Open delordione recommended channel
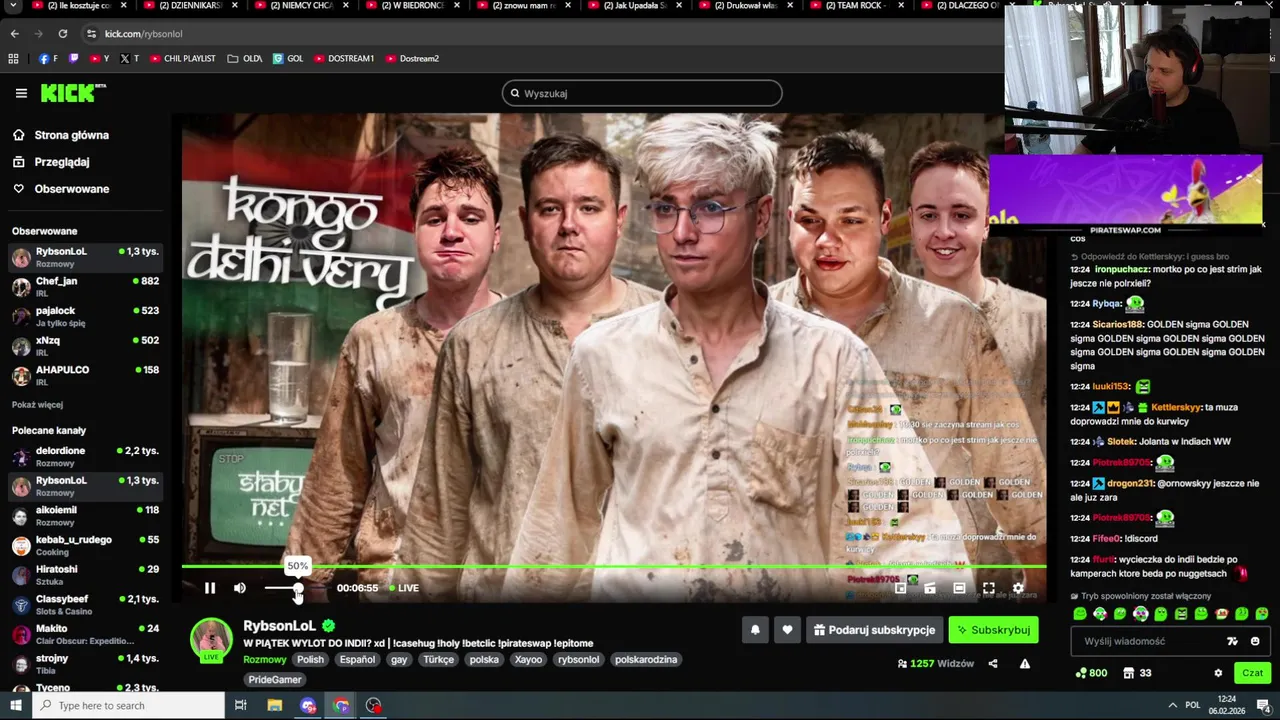This screenshot has width=1280, height=720. (x=85, y=457)
